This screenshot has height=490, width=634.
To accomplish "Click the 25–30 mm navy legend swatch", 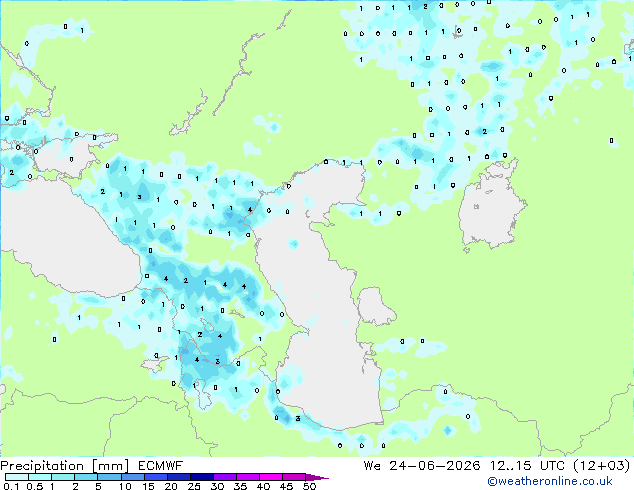I will (202, 477).
